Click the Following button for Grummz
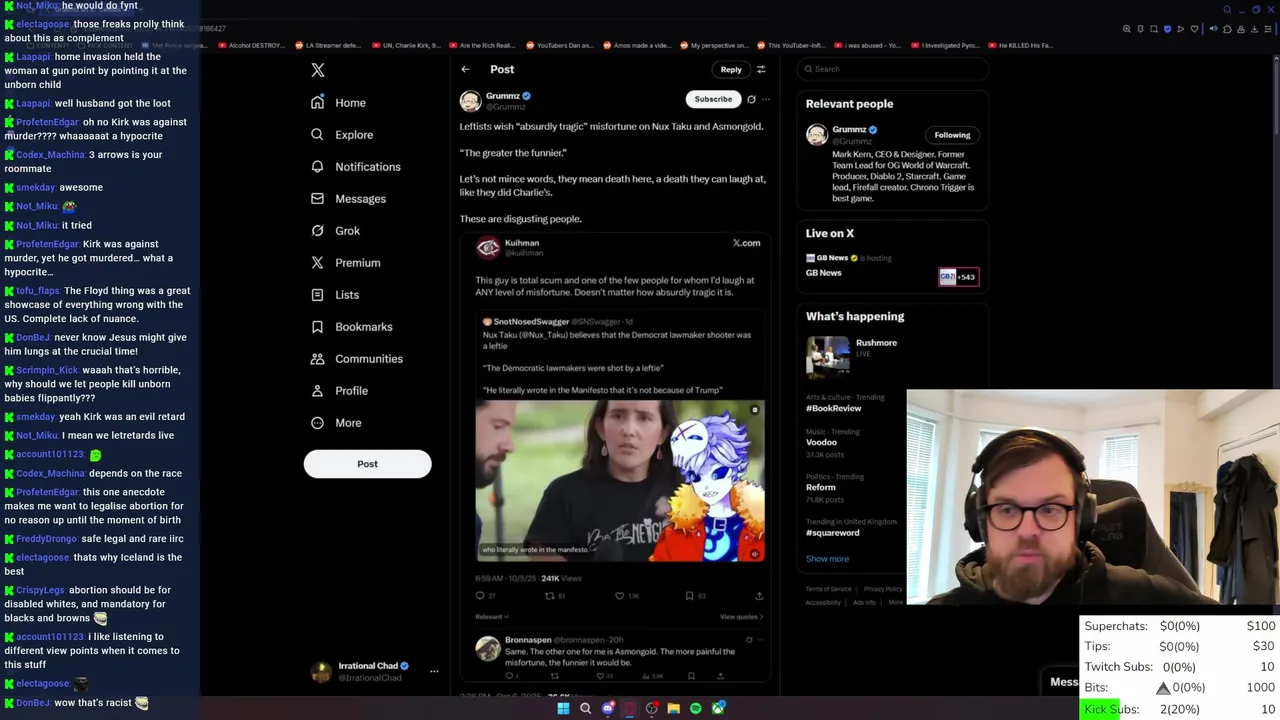The width and height of the screenshot is (1280, 720). pyautogui.click(x=952, y=135)
